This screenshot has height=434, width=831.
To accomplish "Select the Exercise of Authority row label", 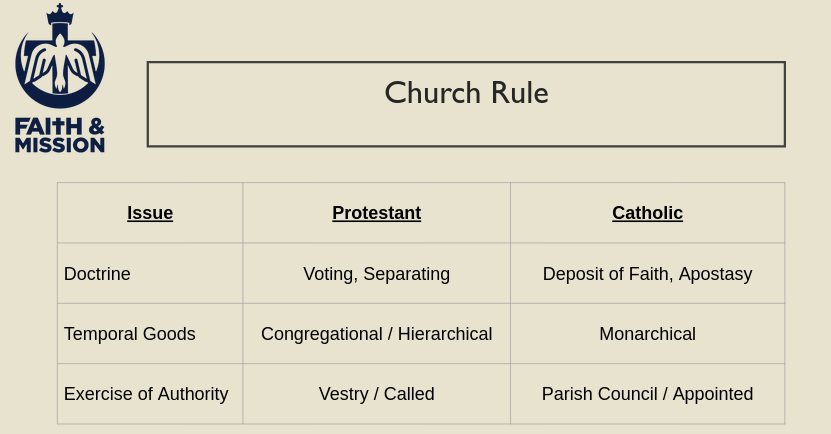I will (x=146, y=394).
